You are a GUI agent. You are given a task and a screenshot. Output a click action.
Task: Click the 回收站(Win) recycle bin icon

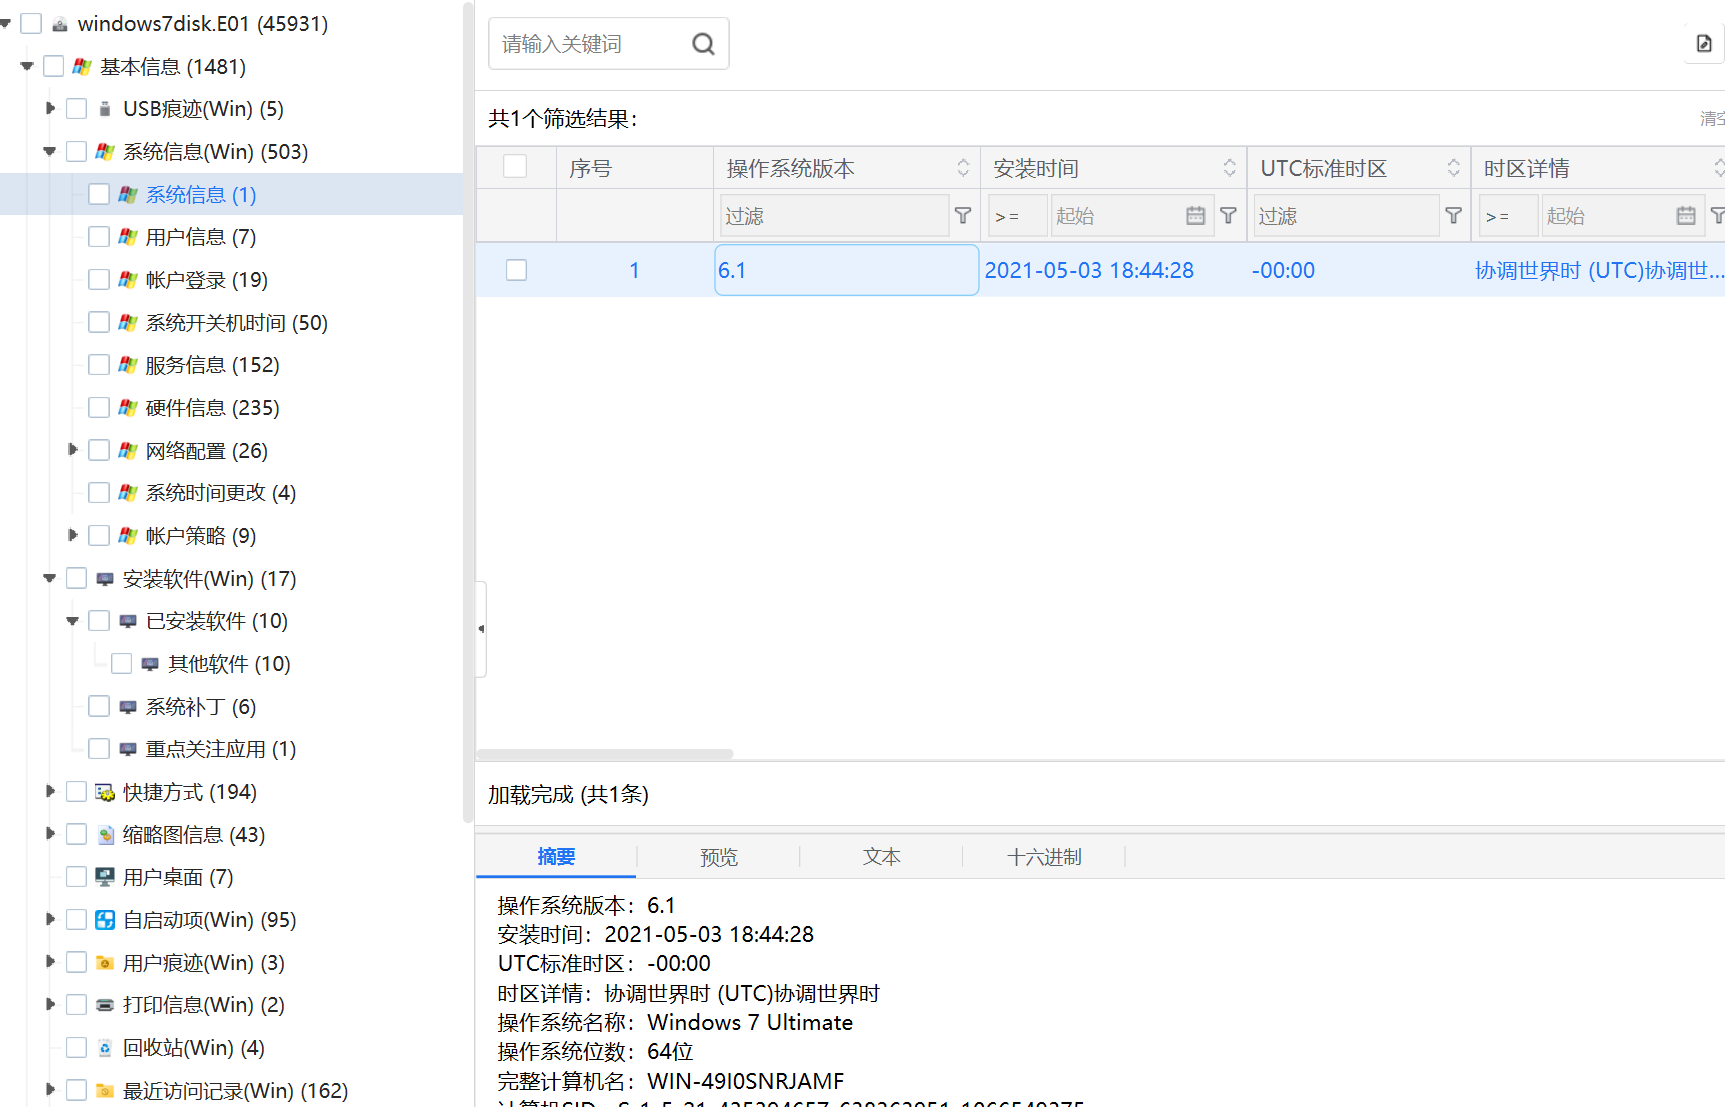click(105, 1048)
